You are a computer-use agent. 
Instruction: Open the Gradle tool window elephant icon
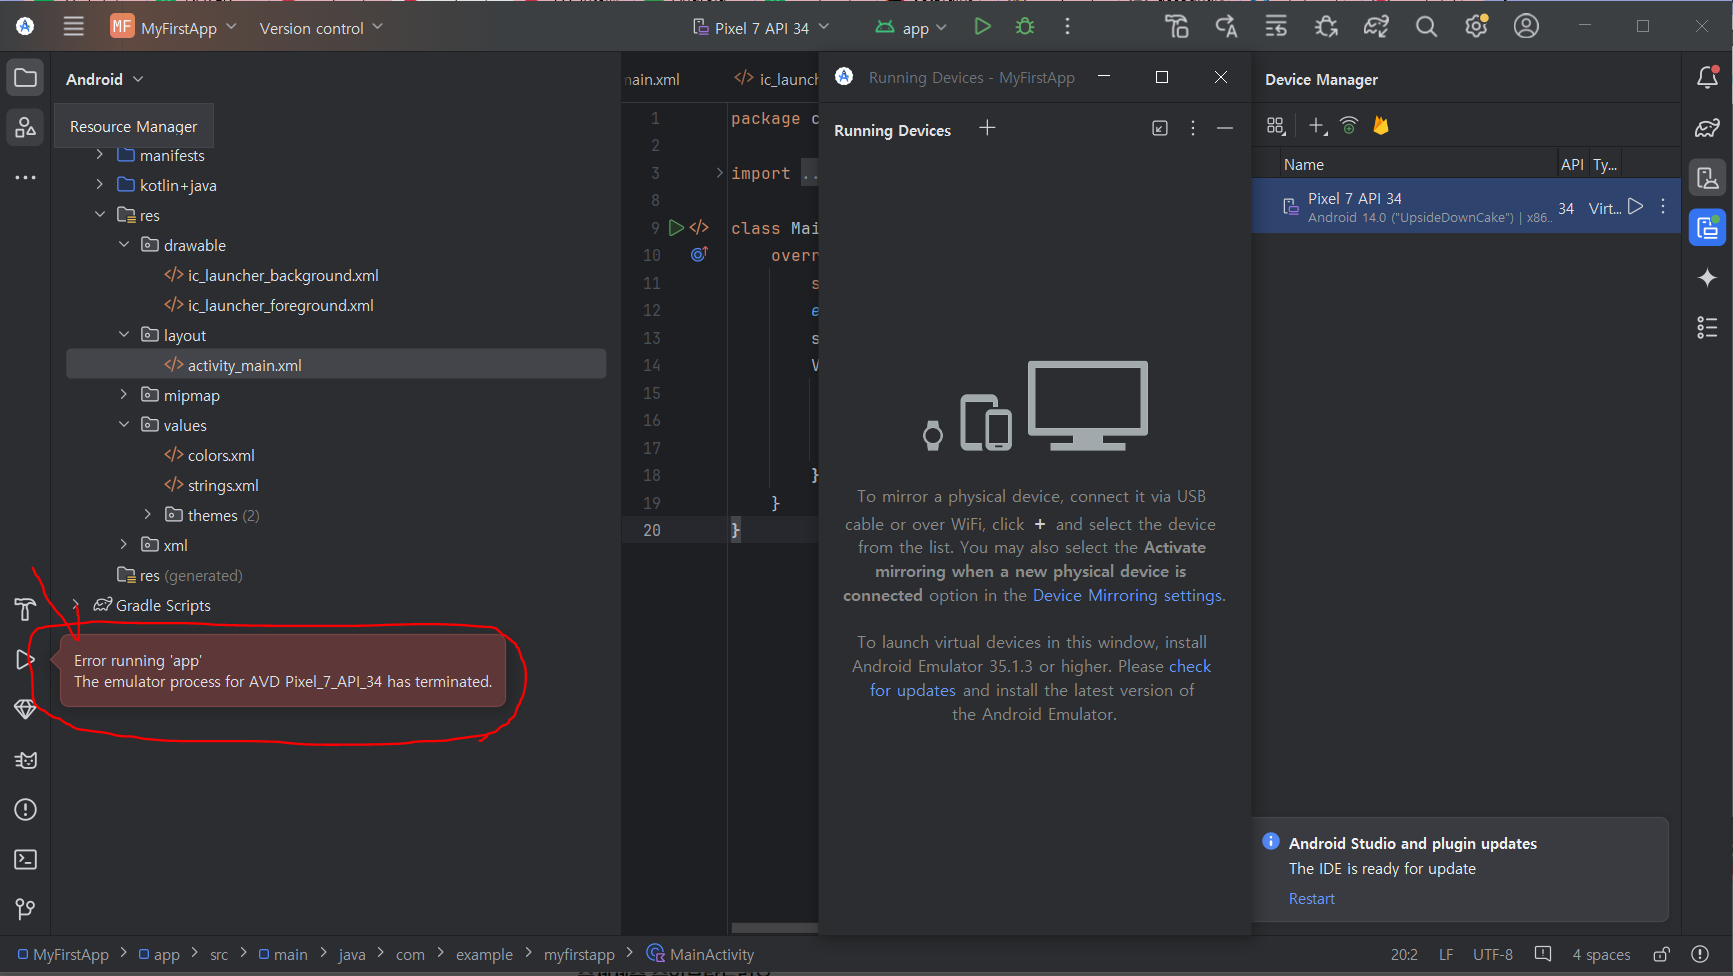[x=1707, y=128]
